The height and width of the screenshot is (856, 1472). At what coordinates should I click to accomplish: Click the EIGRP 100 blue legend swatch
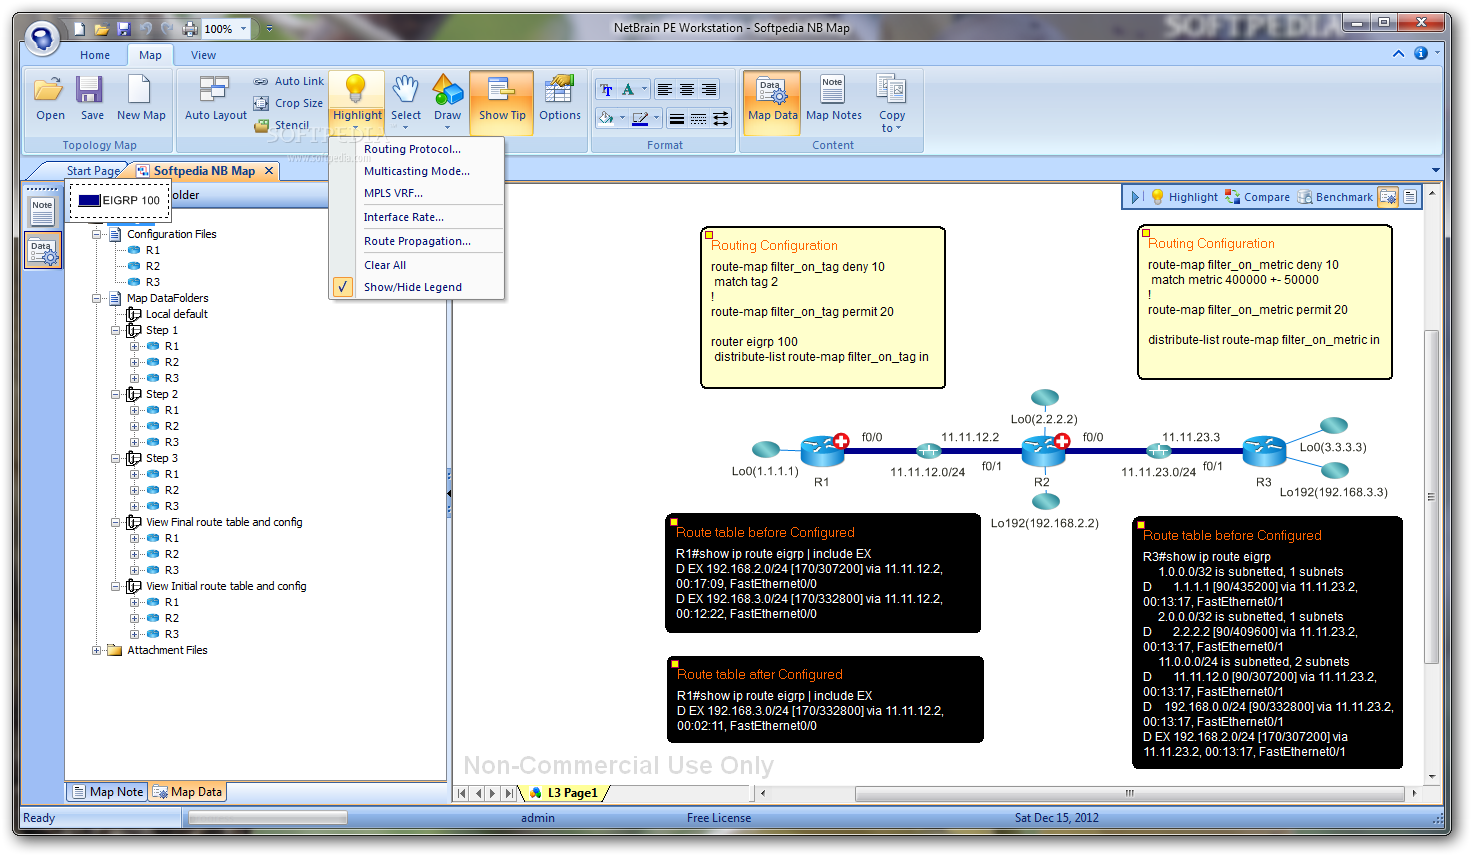tap(89, 200)
